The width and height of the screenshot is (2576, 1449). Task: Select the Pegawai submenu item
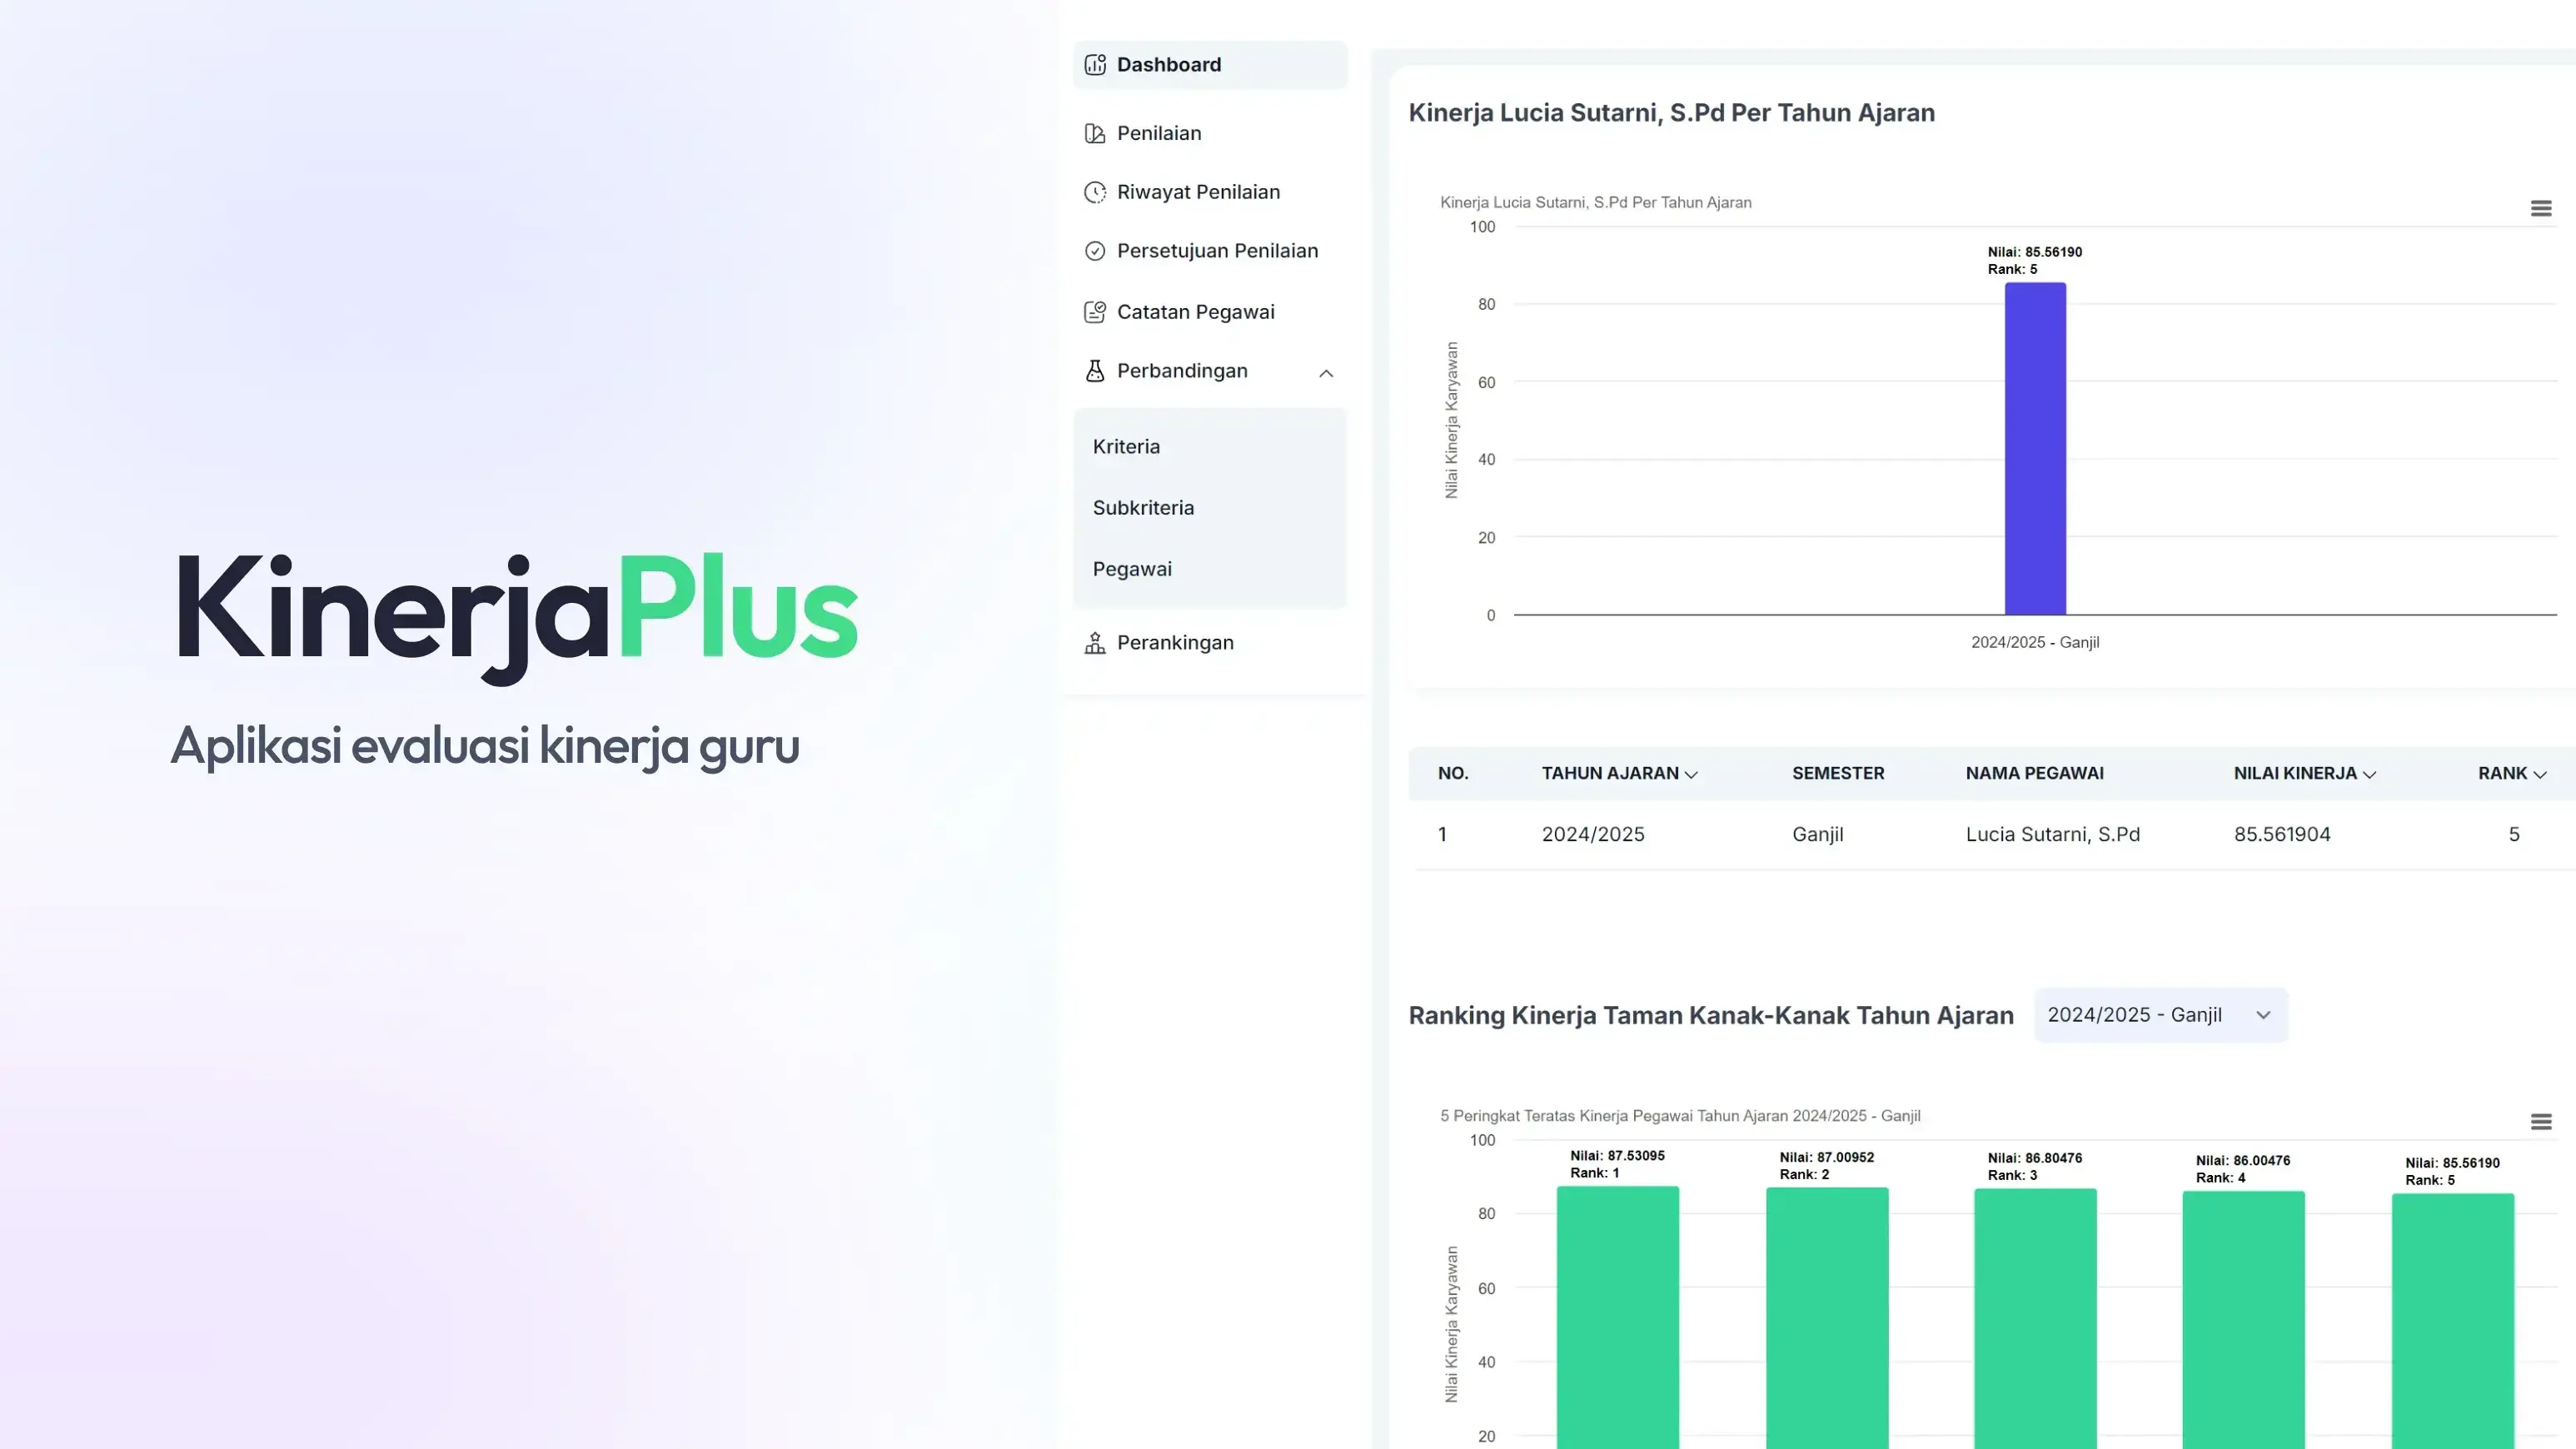click(1132, 569)
